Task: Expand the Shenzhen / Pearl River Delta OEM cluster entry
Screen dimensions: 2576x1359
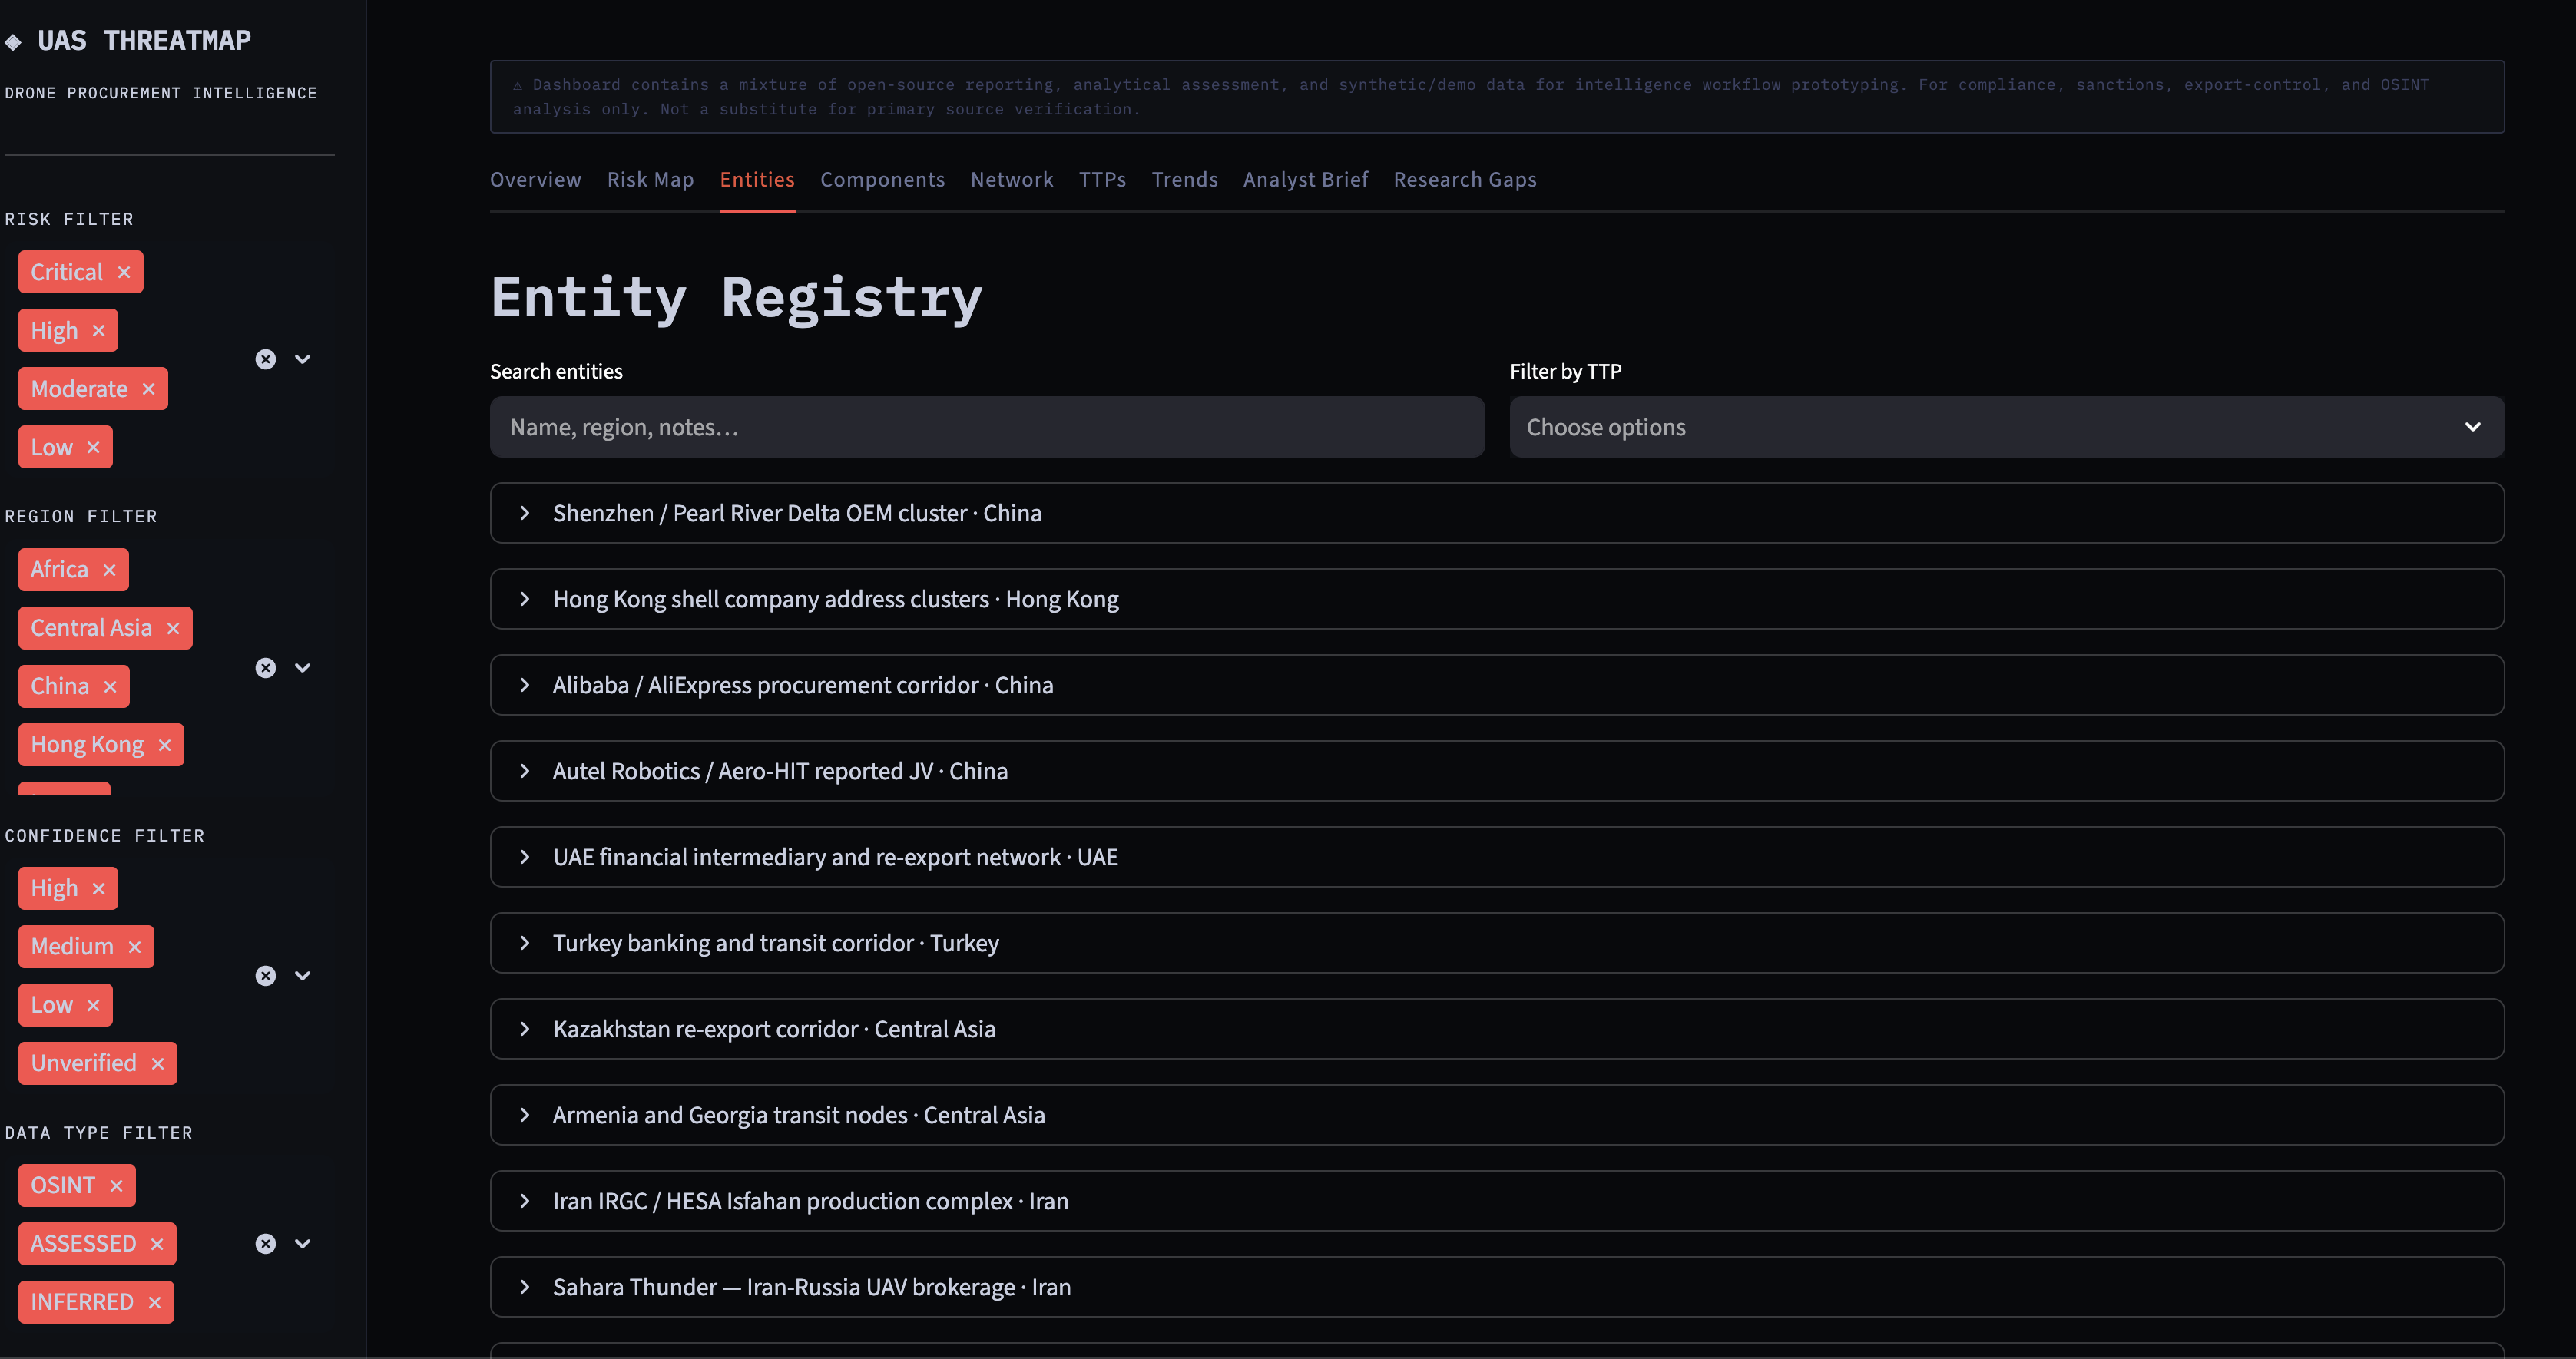Action: [1497, 513]
